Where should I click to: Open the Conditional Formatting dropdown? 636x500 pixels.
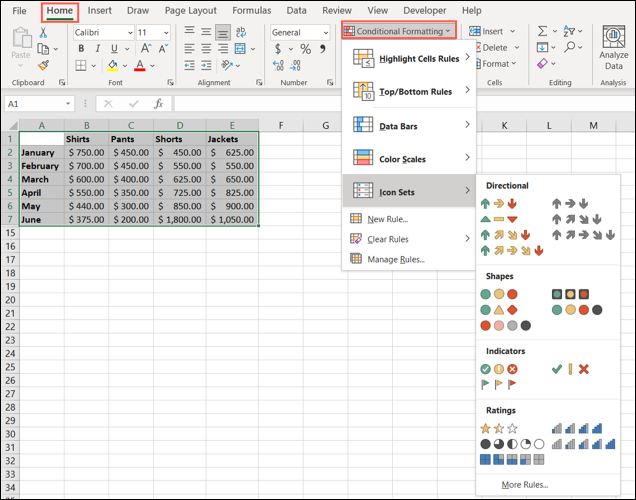399,31
